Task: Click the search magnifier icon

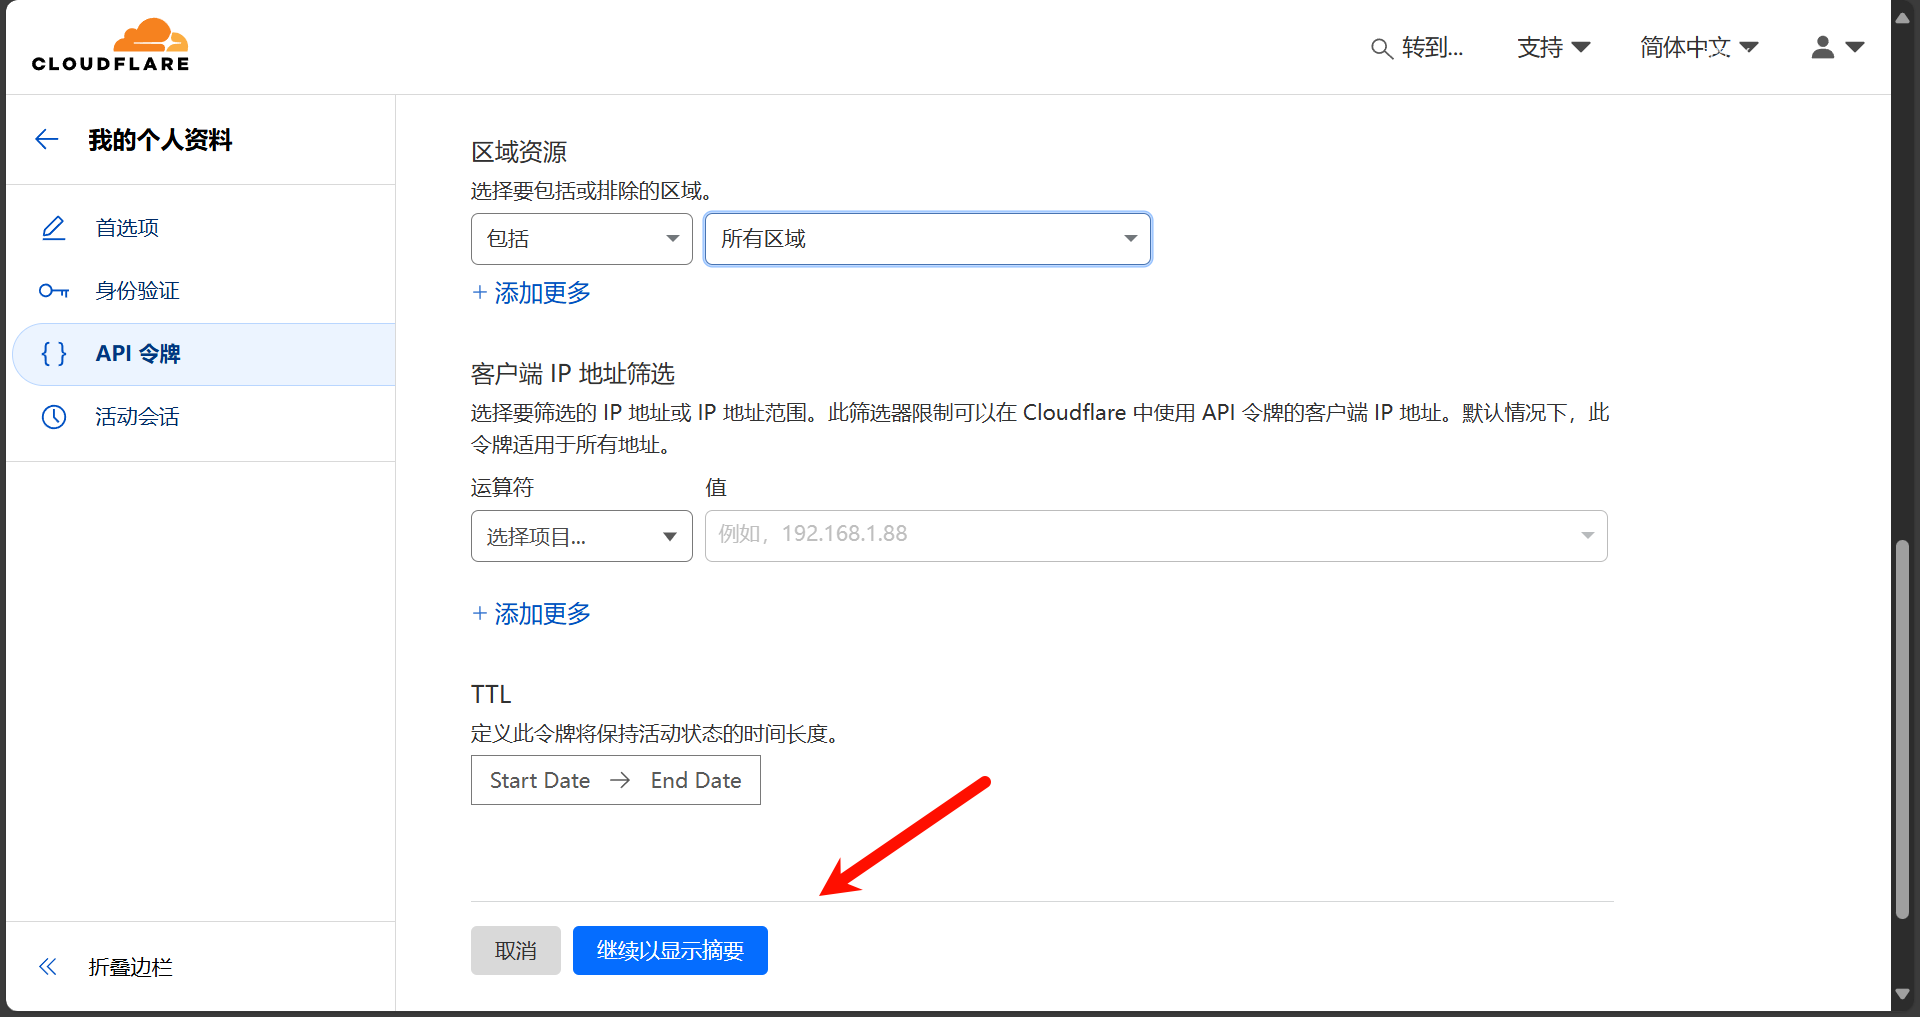Action: [x=1381, y=48]
